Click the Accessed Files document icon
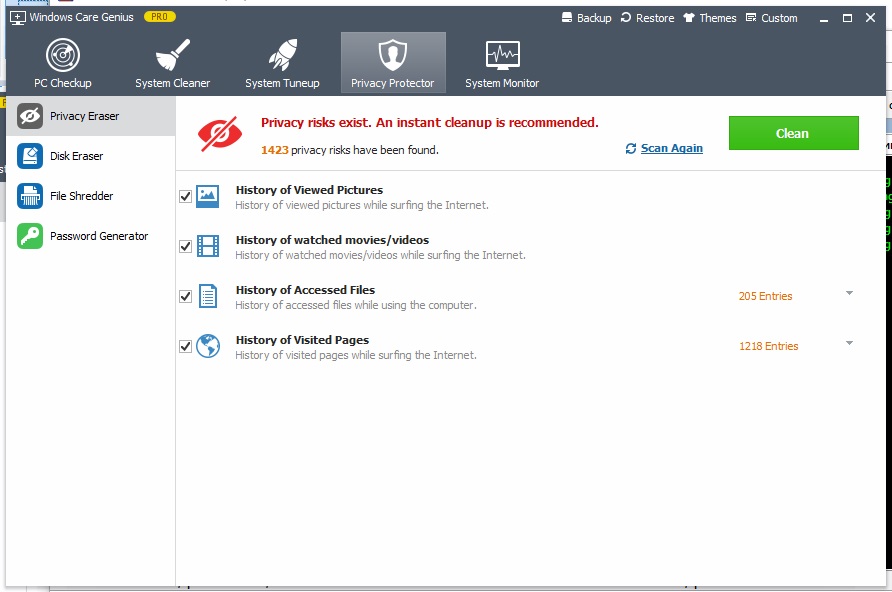 pos(208,296)
